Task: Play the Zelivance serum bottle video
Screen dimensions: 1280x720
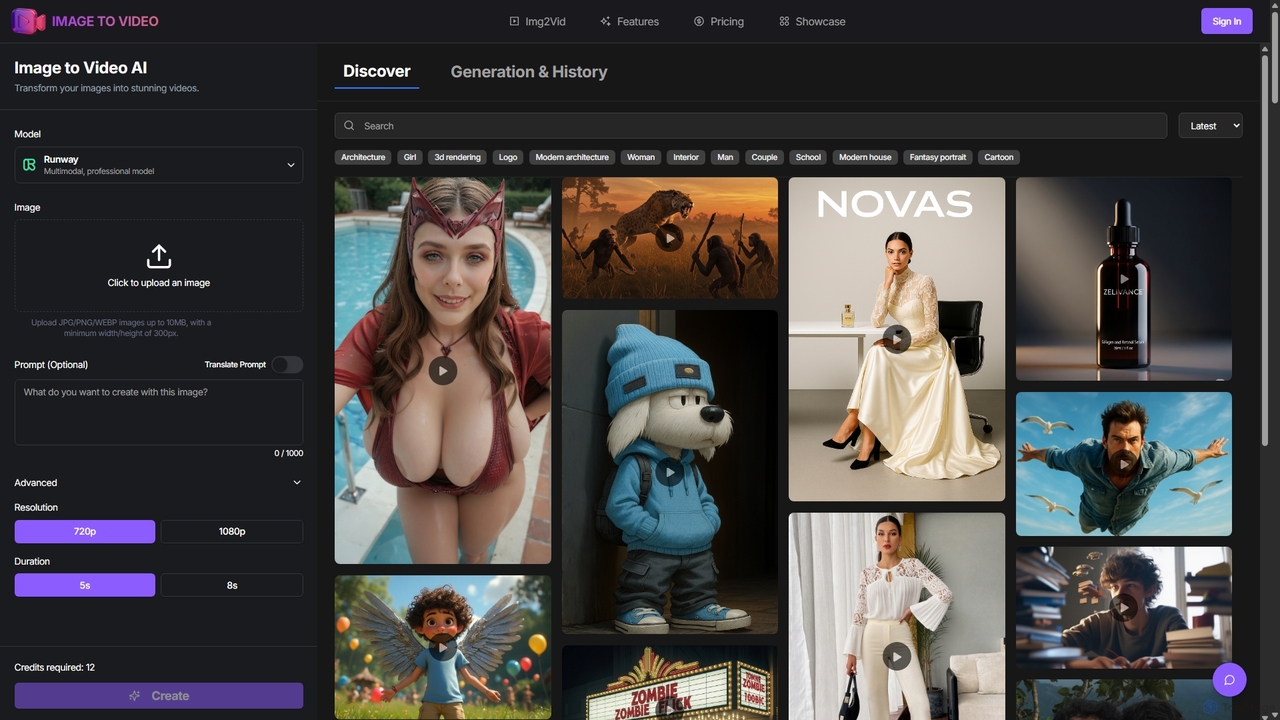Action: [1124, 279]
